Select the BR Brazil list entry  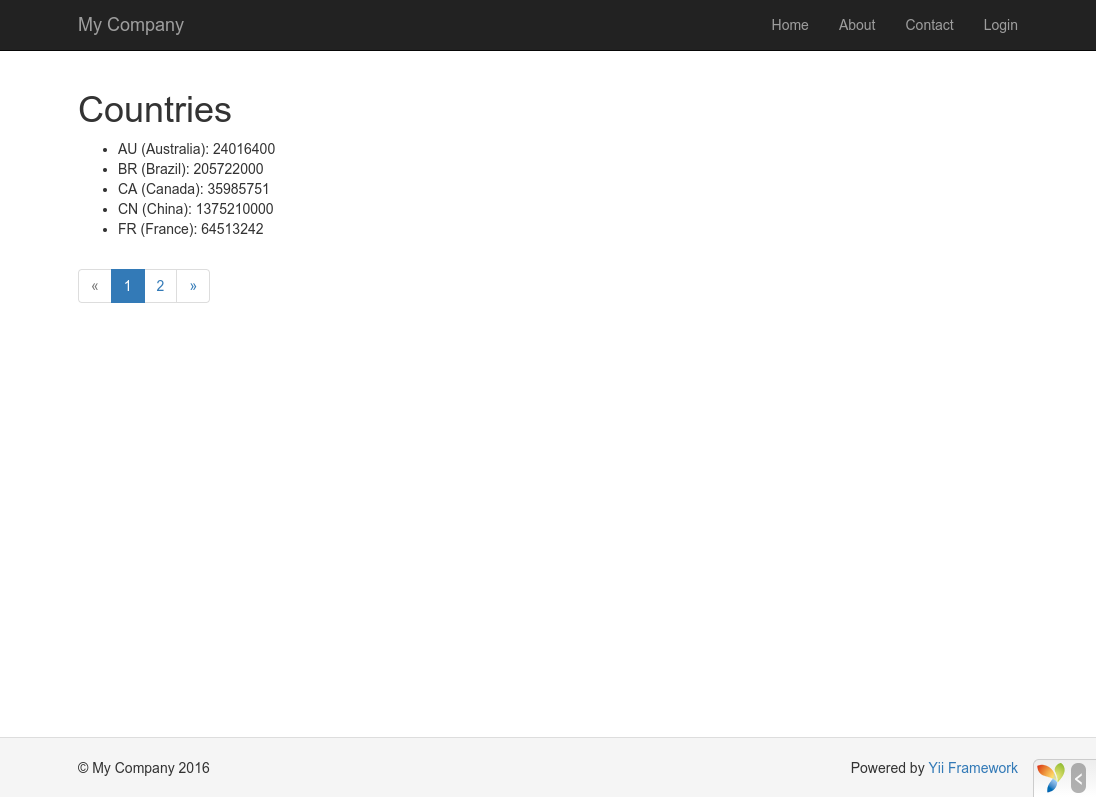click(x=190, y=169)
